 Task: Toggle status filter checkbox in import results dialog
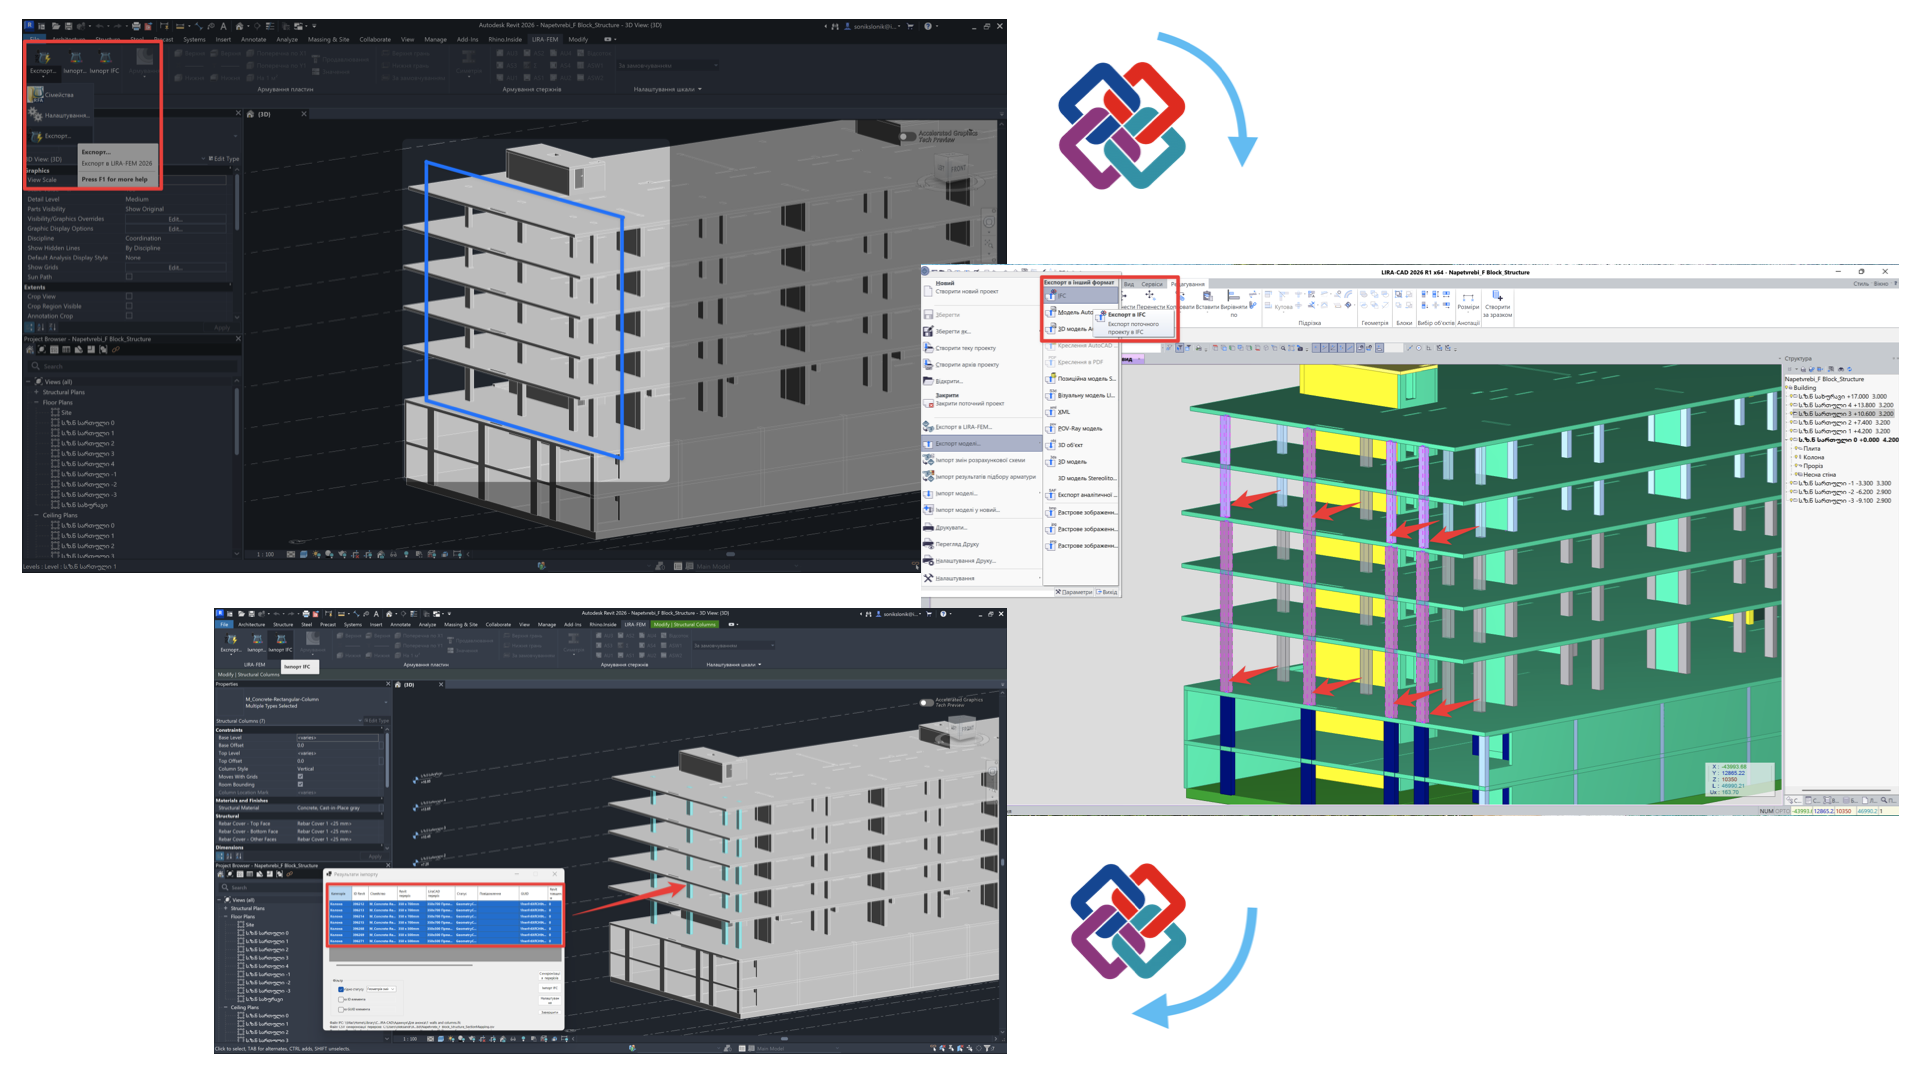pyautogui.click(x=341, y=989)
